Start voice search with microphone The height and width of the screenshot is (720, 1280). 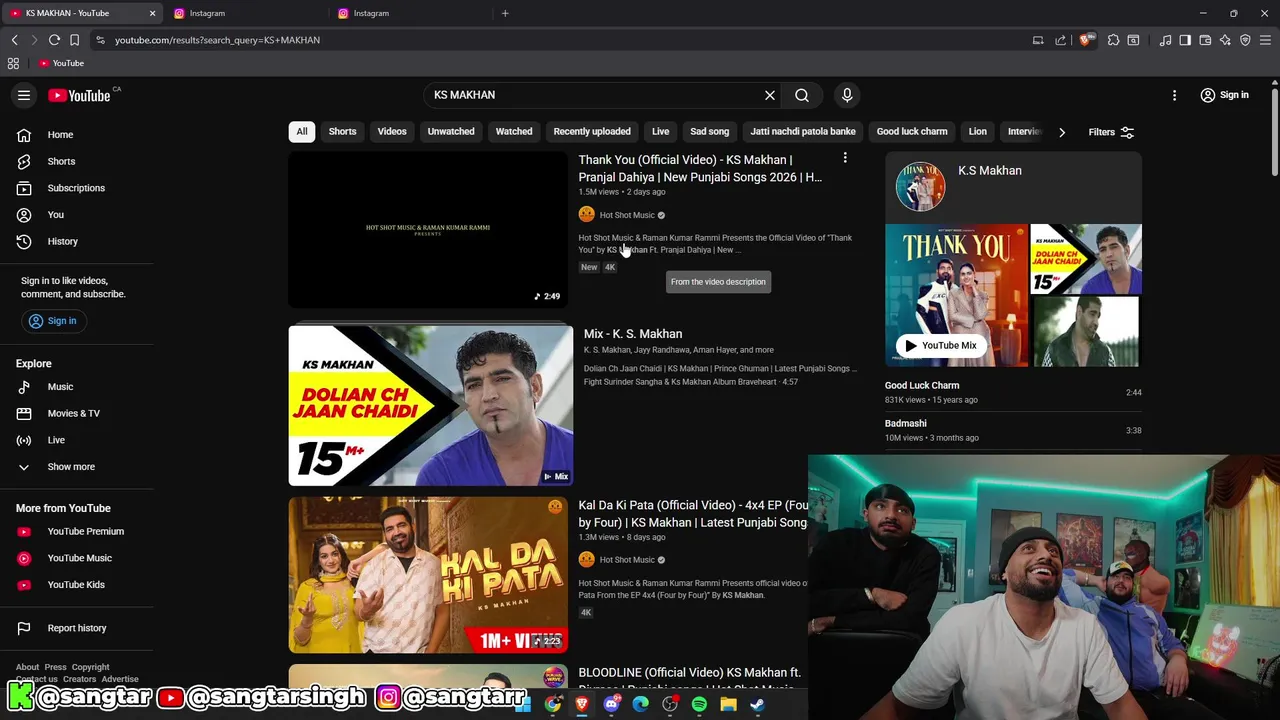click(847, 95)
